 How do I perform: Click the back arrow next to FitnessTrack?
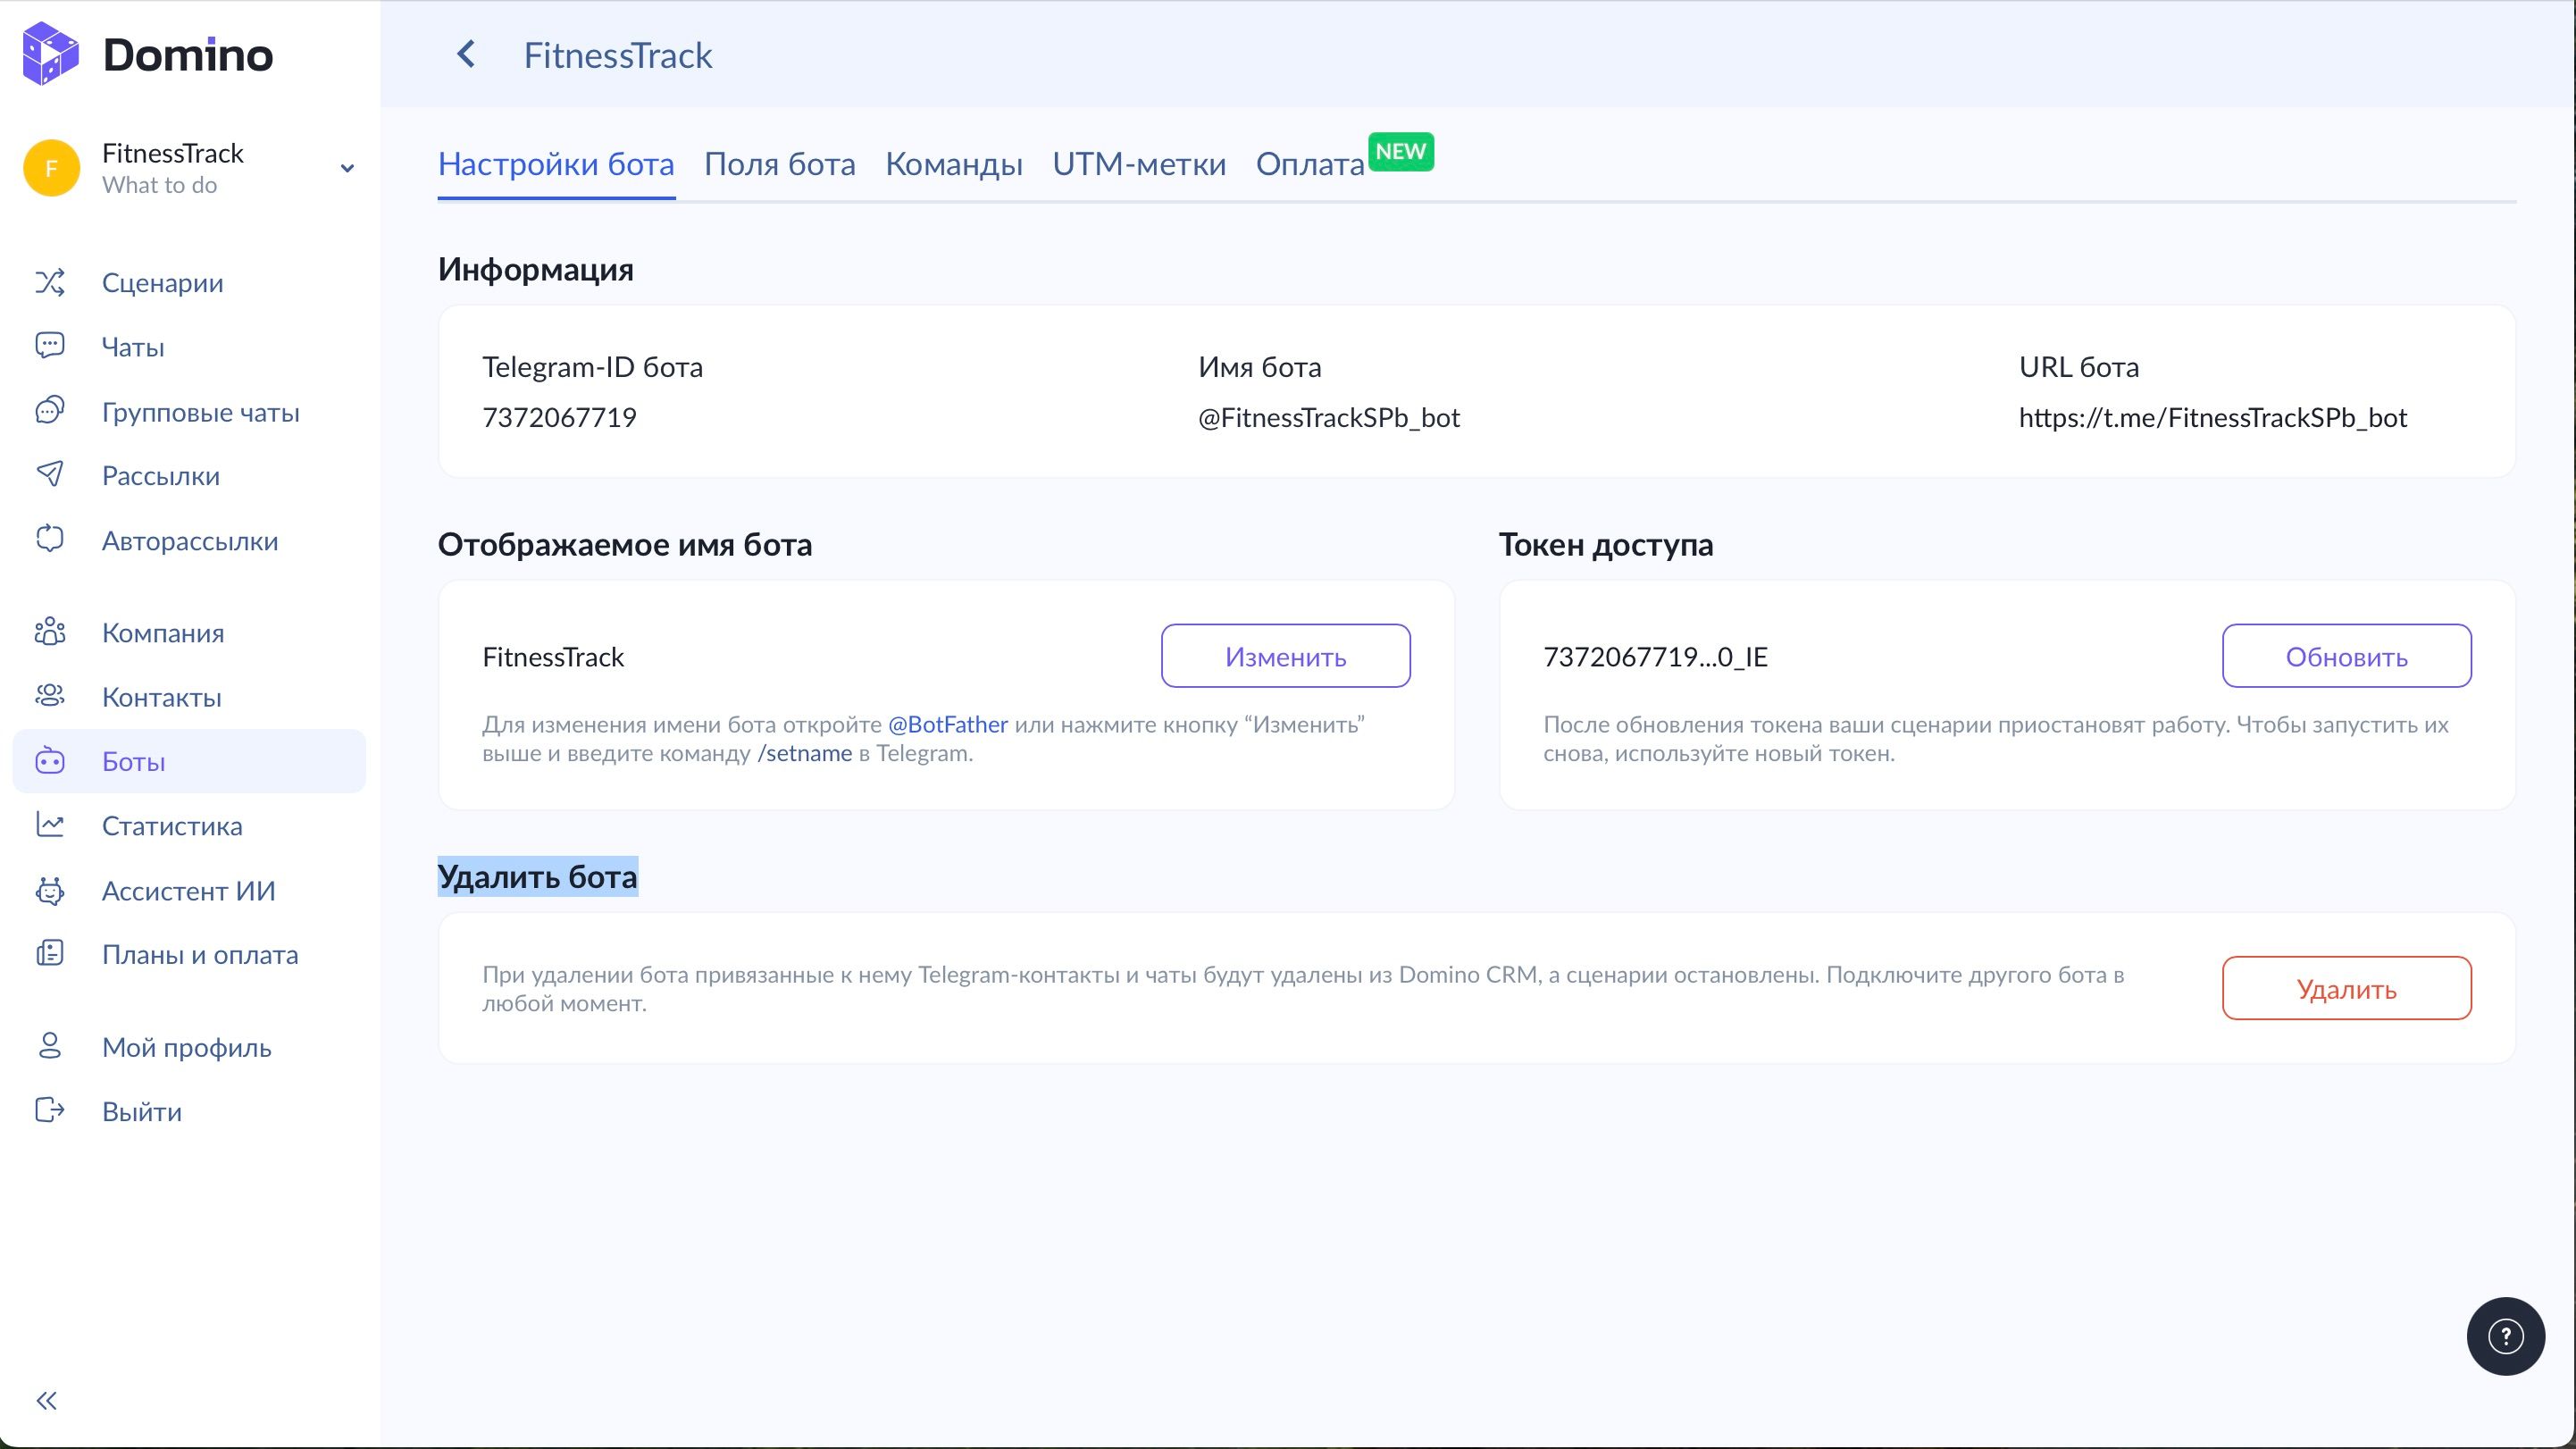tap(466, 54)
